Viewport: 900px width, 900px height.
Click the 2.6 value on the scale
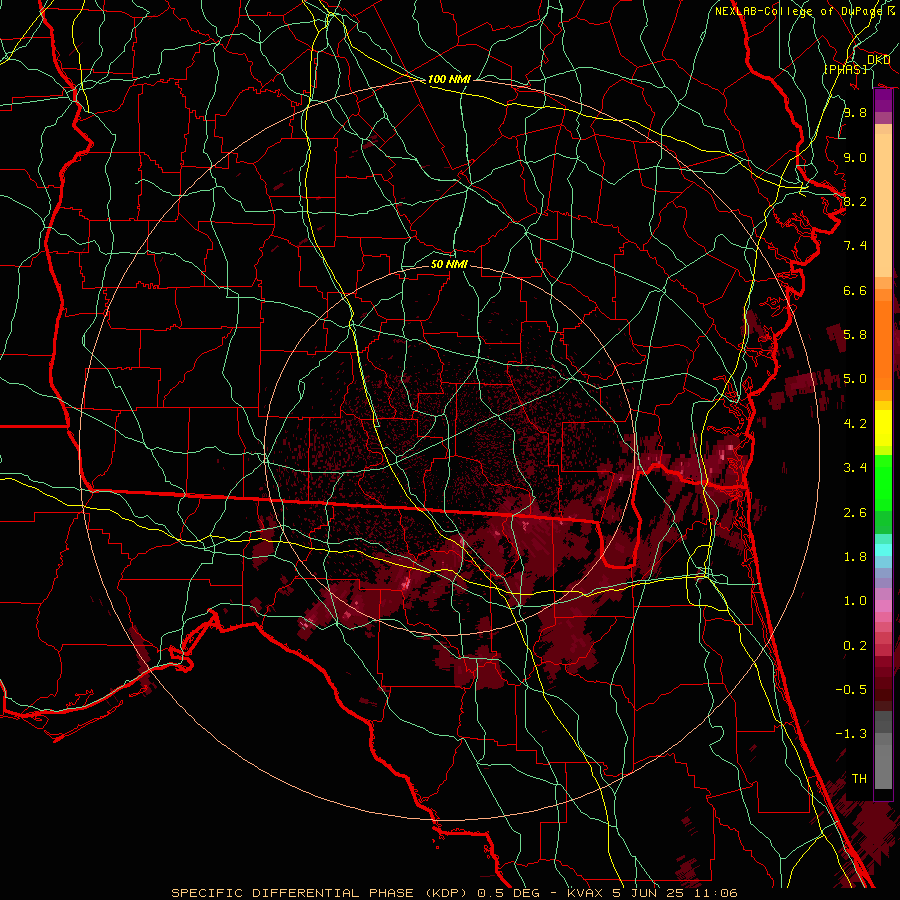click(855, 513)
